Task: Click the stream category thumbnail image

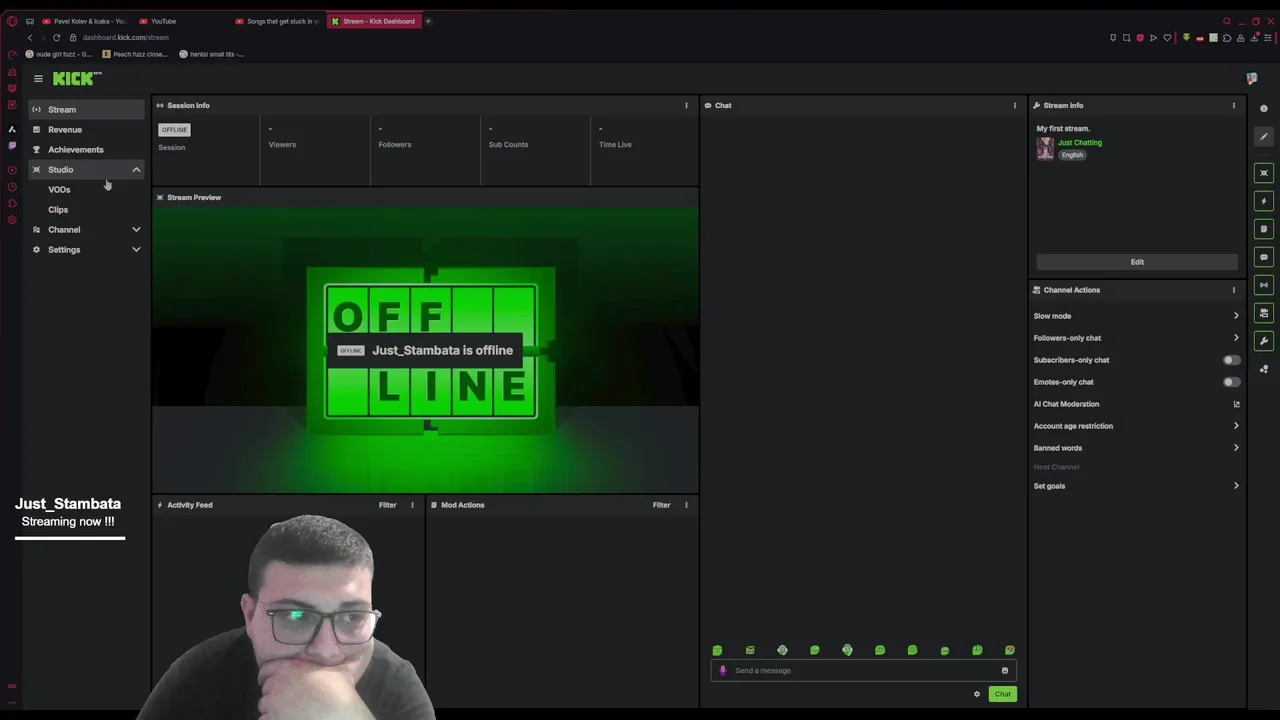Action: 1045,148
